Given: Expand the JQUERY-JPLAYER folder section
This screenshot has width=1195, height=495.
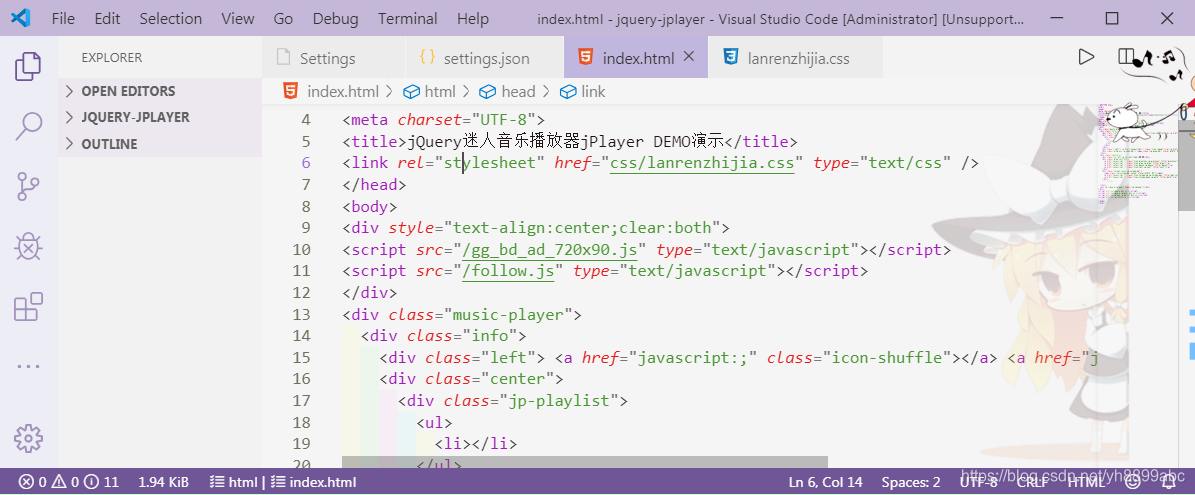Looking at the screenshot, I should tap(160, 117).
